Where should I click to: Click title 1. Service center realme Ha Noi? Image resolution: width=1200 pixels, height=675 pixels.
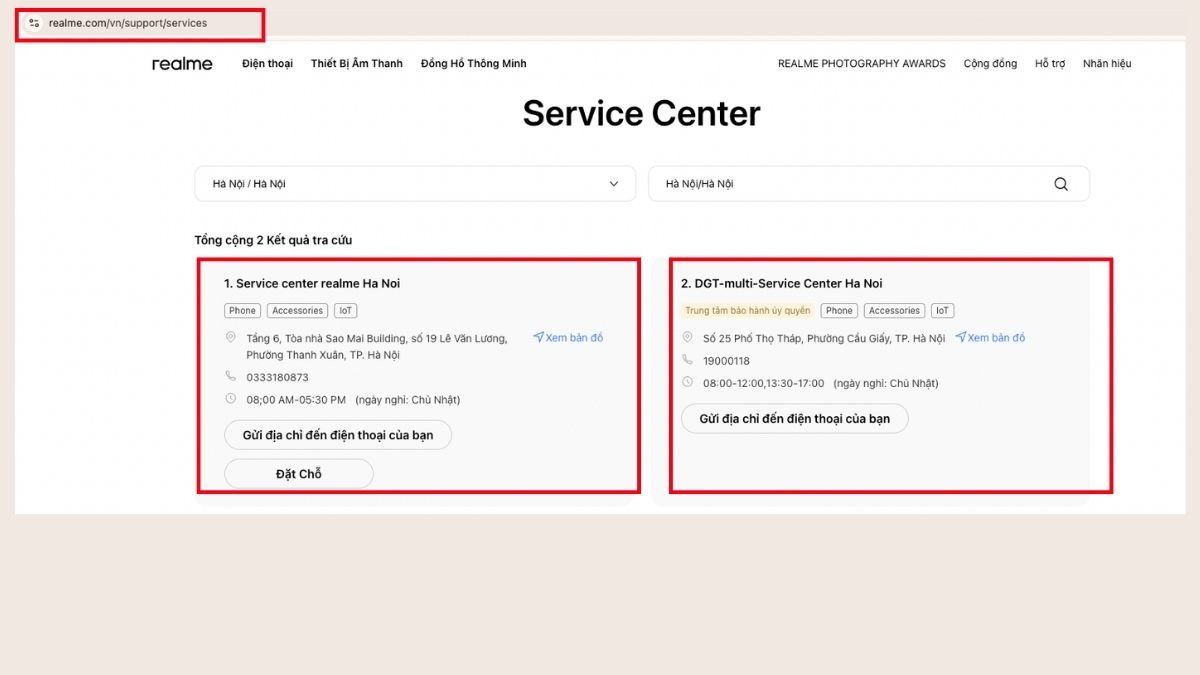pyautogui.click(x=312, y=284)
